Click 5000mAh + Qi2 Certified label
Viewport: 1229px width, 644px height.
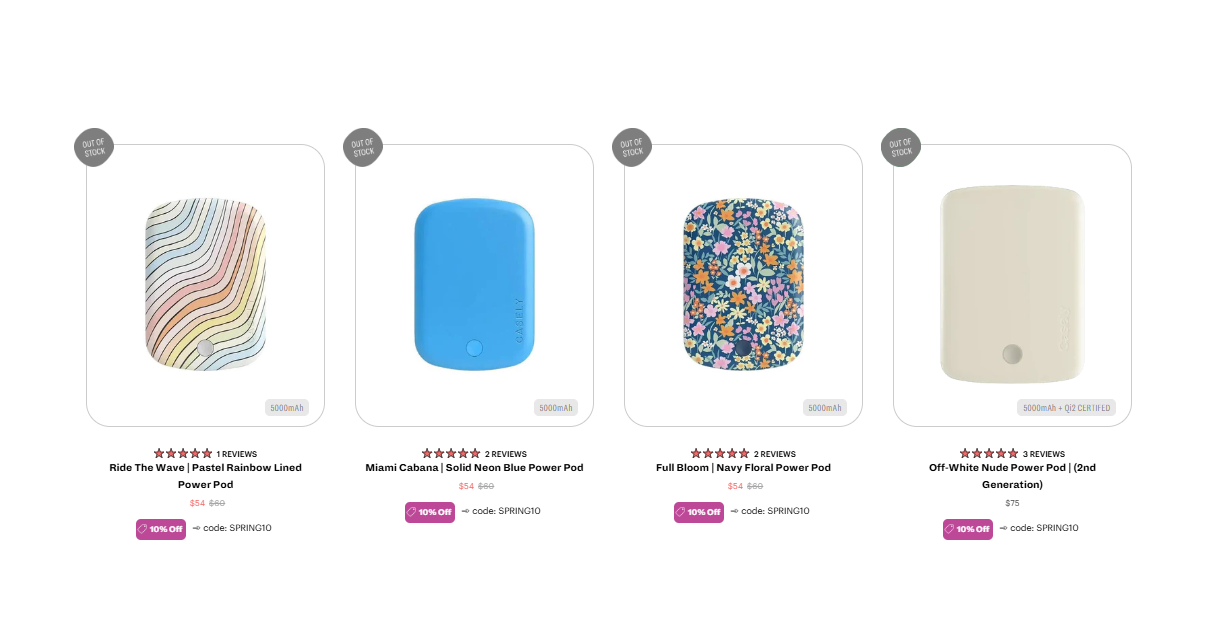[1067, 408]
